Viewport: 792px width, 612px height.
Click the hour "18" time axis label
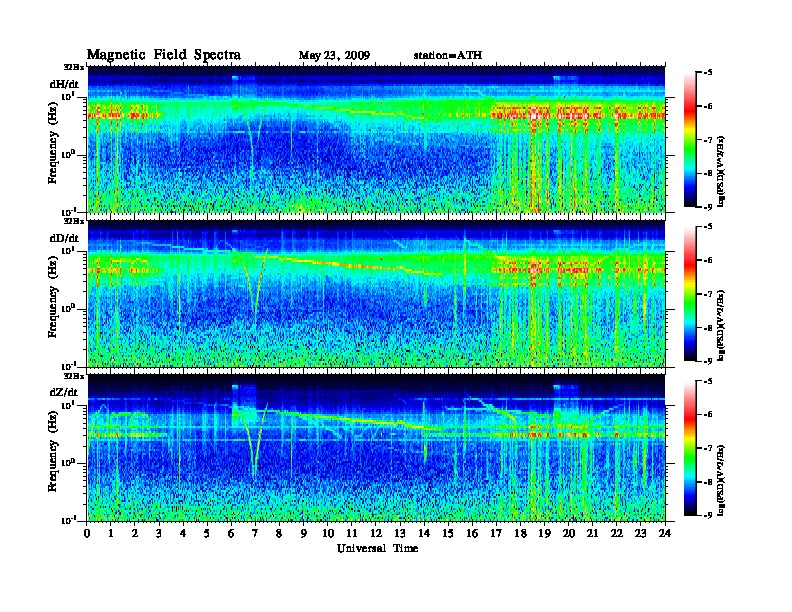tap(521, 534)
